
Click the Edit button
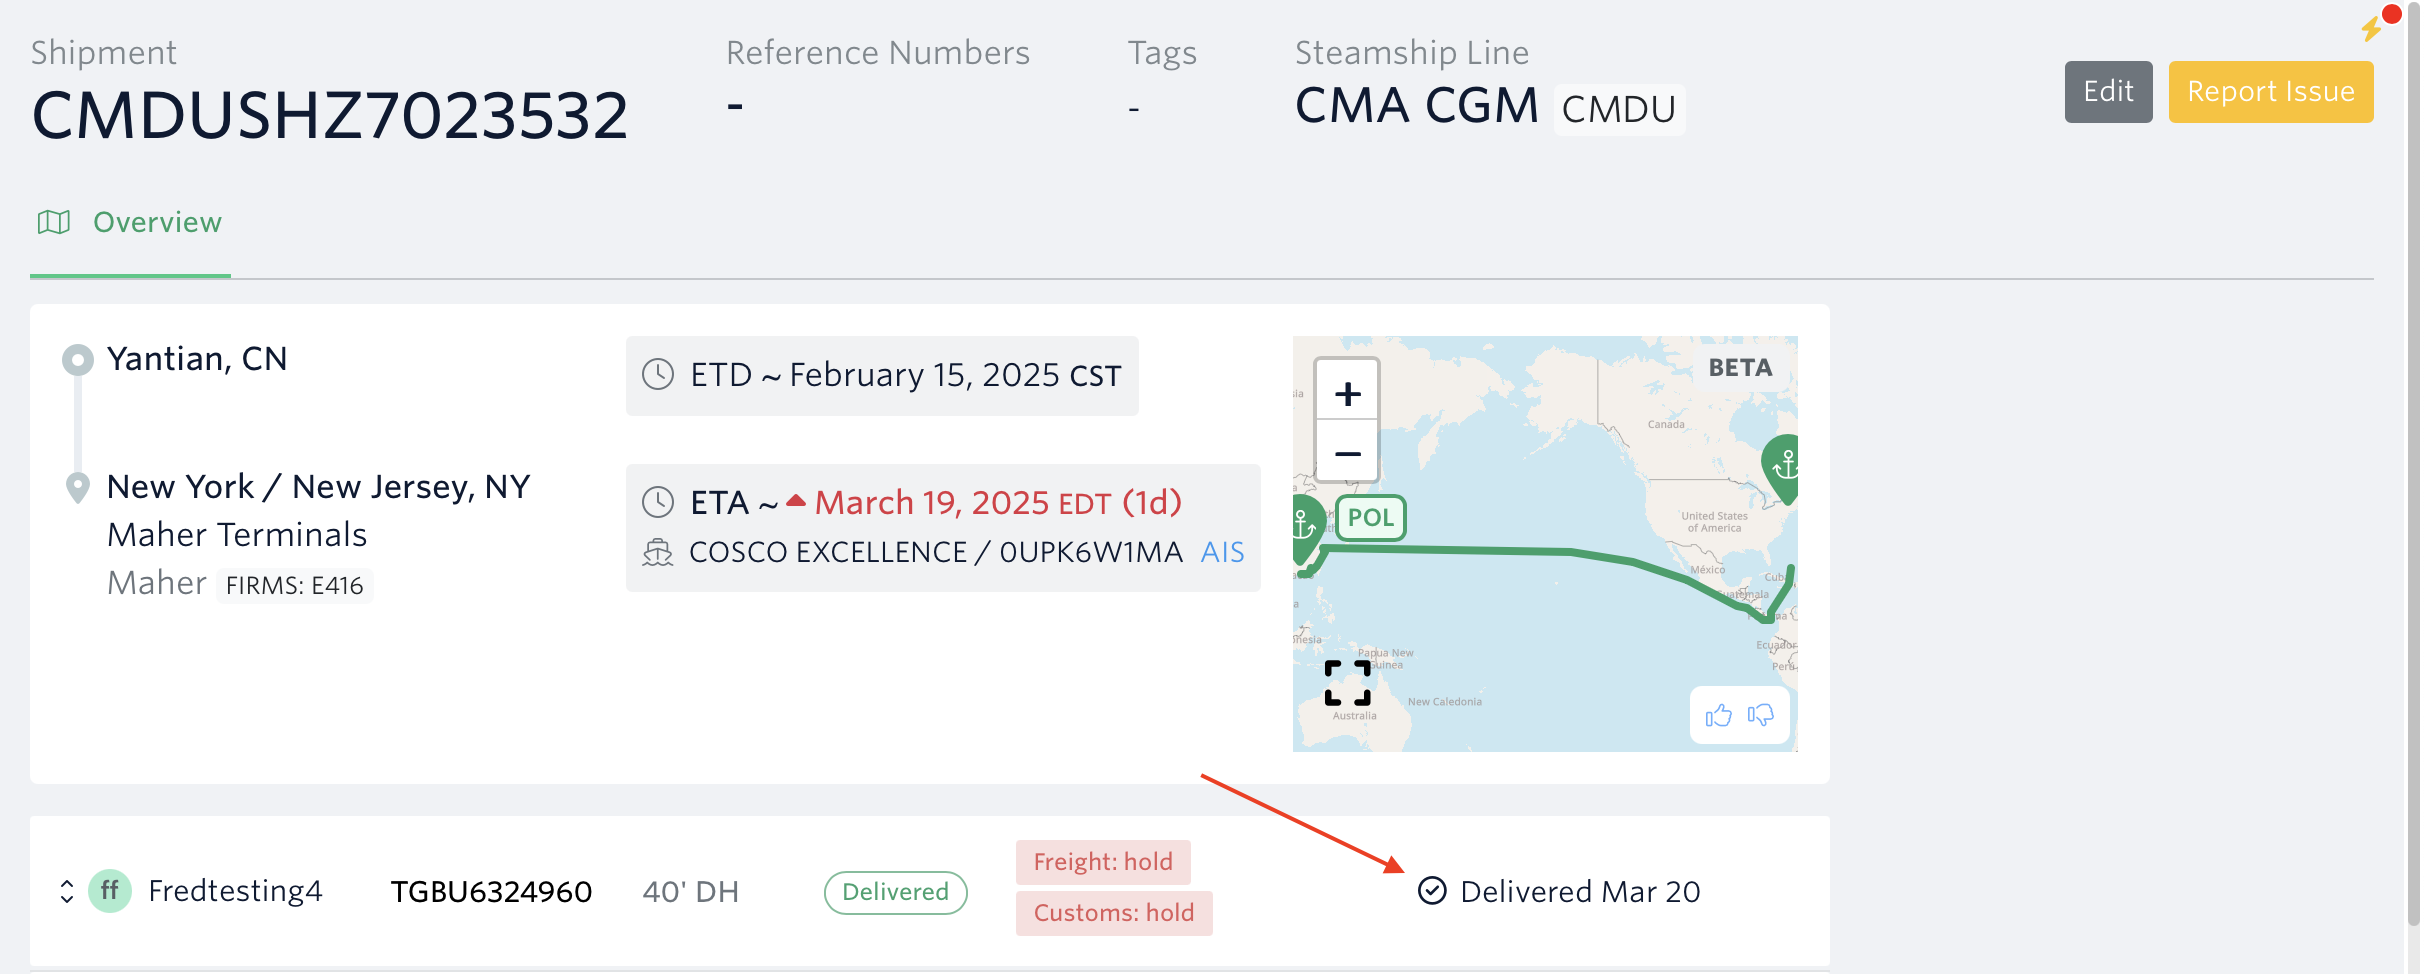(2108, 92)
